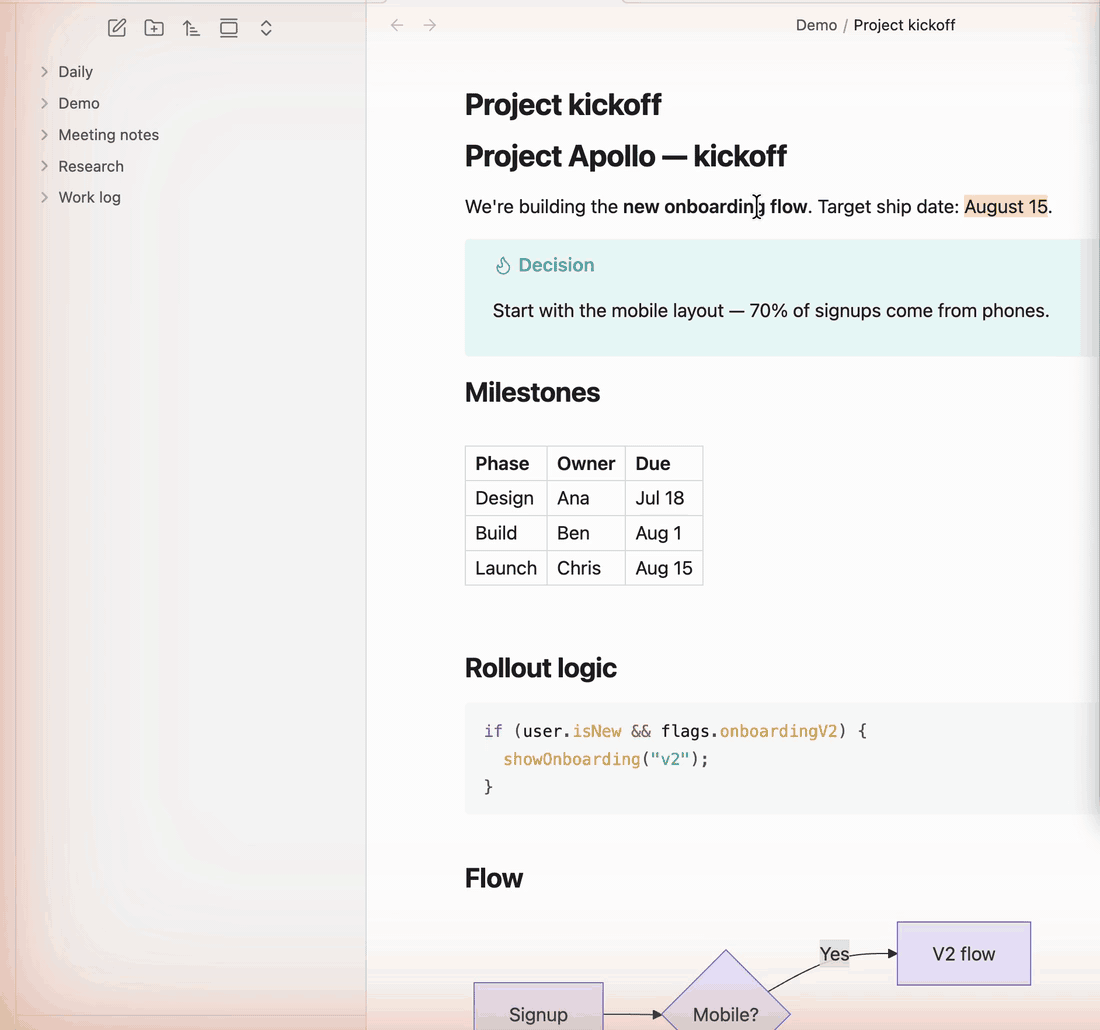
Task: Select the Research folder name
Action: [x=91, y=166]
